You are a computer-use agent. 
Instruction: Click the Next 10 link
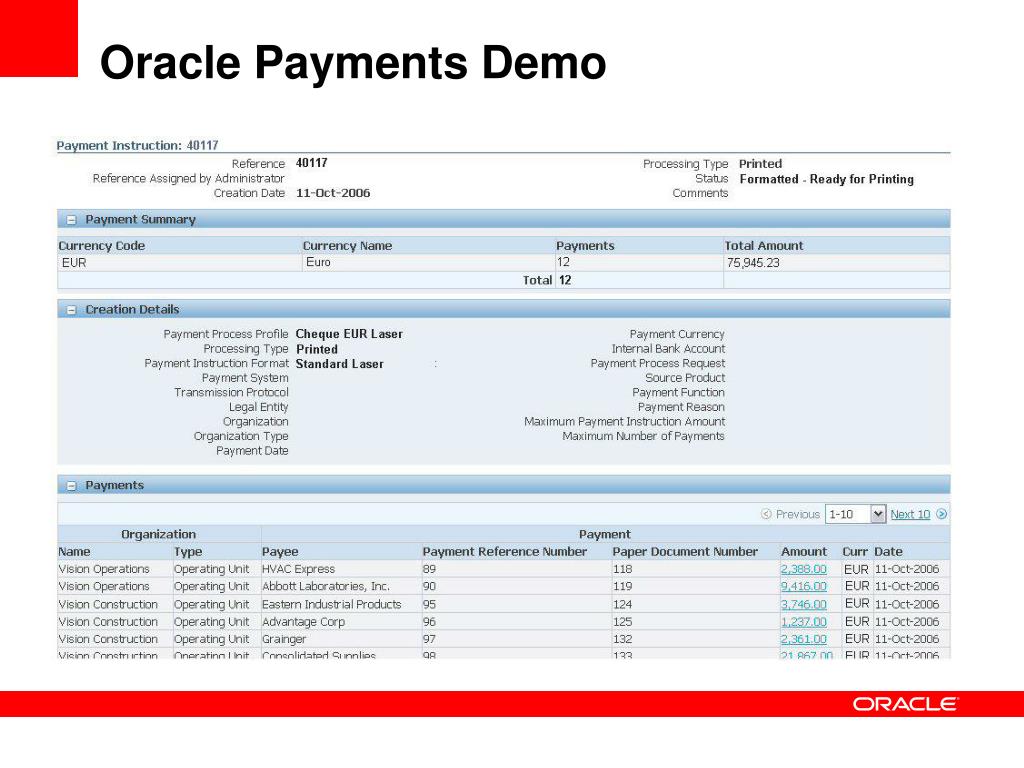tap(910, 514)
